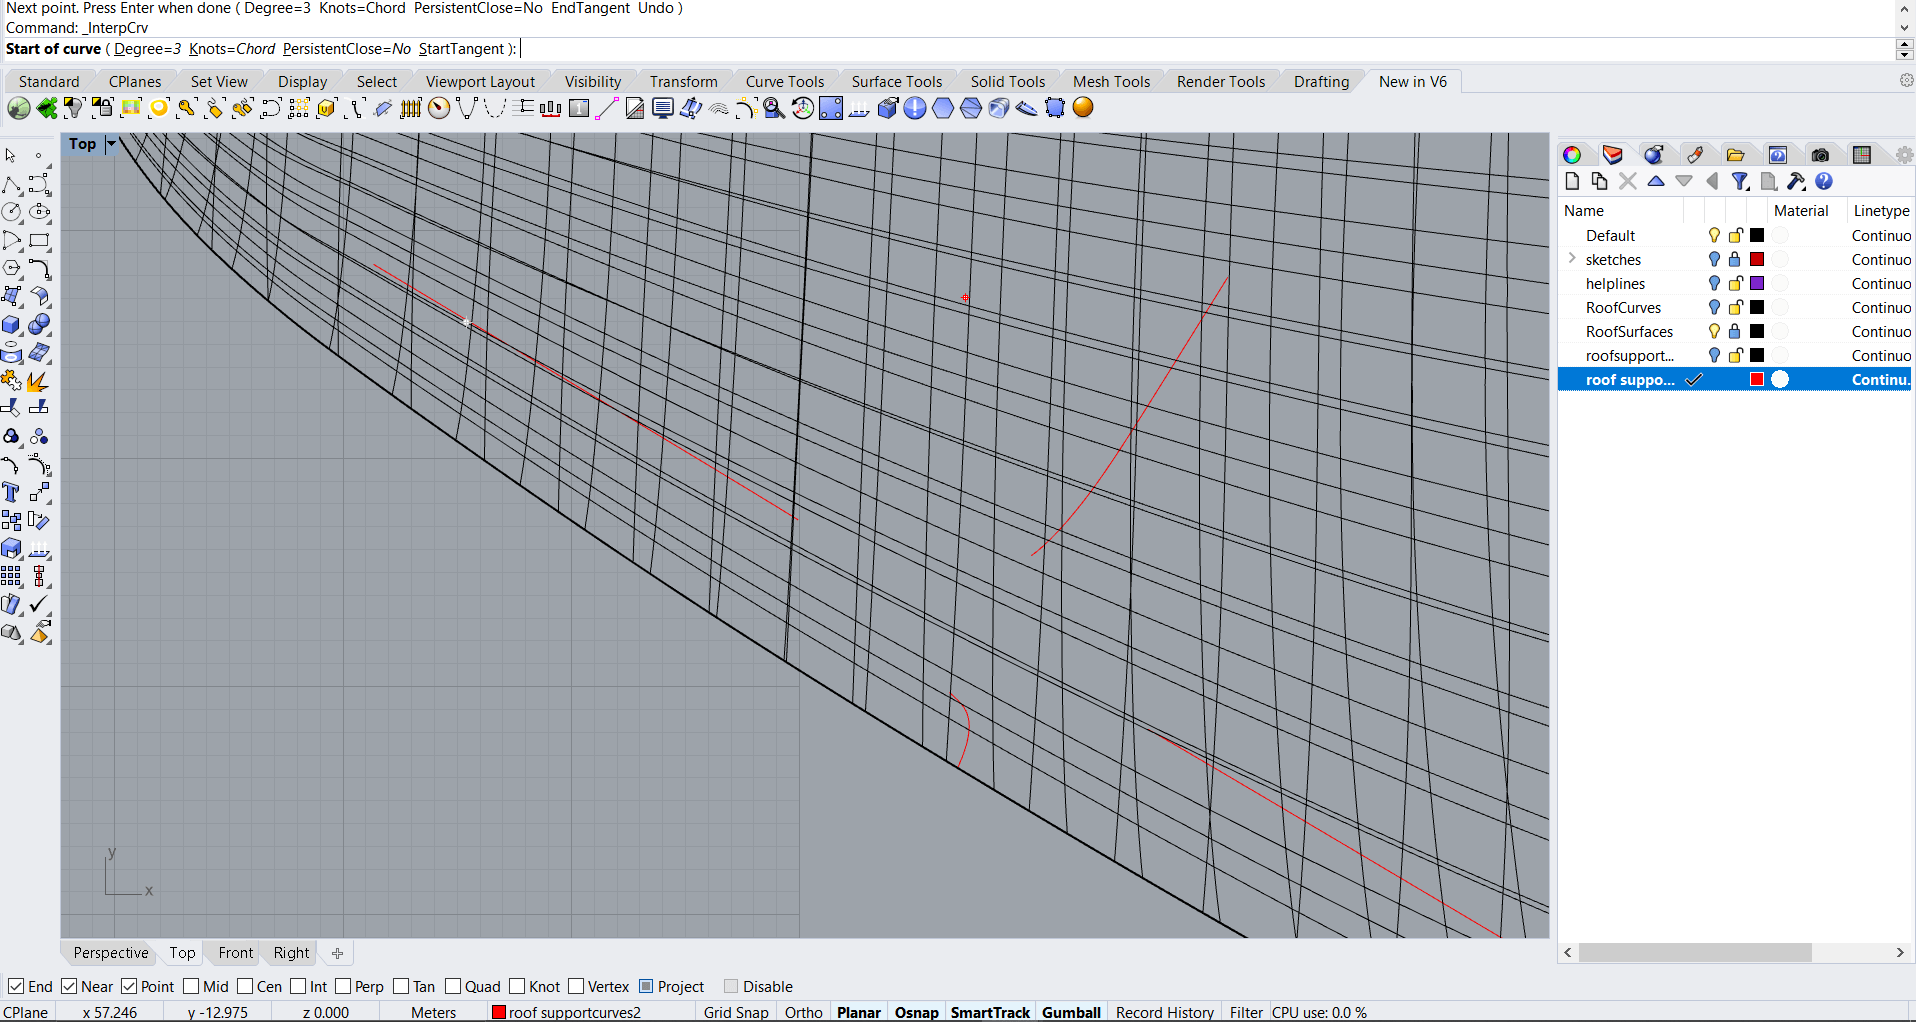The width and height of the screenshot is (1916, 1022).
Task: Change the helplines layer purple color swatch
Action: 1757,283
